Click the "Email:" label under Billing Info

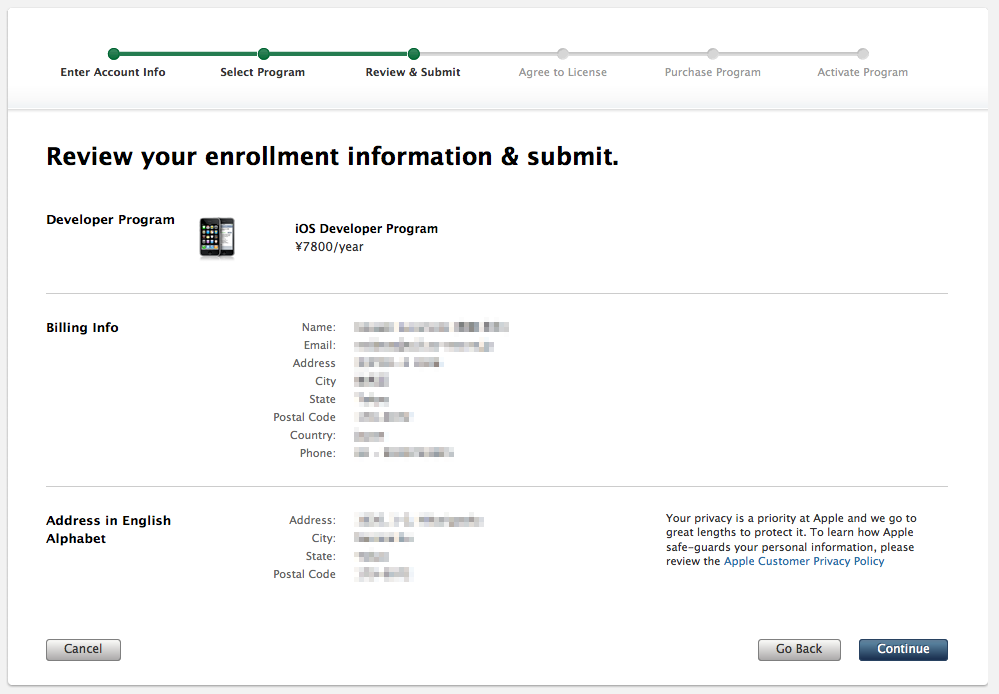click(319, 345)
